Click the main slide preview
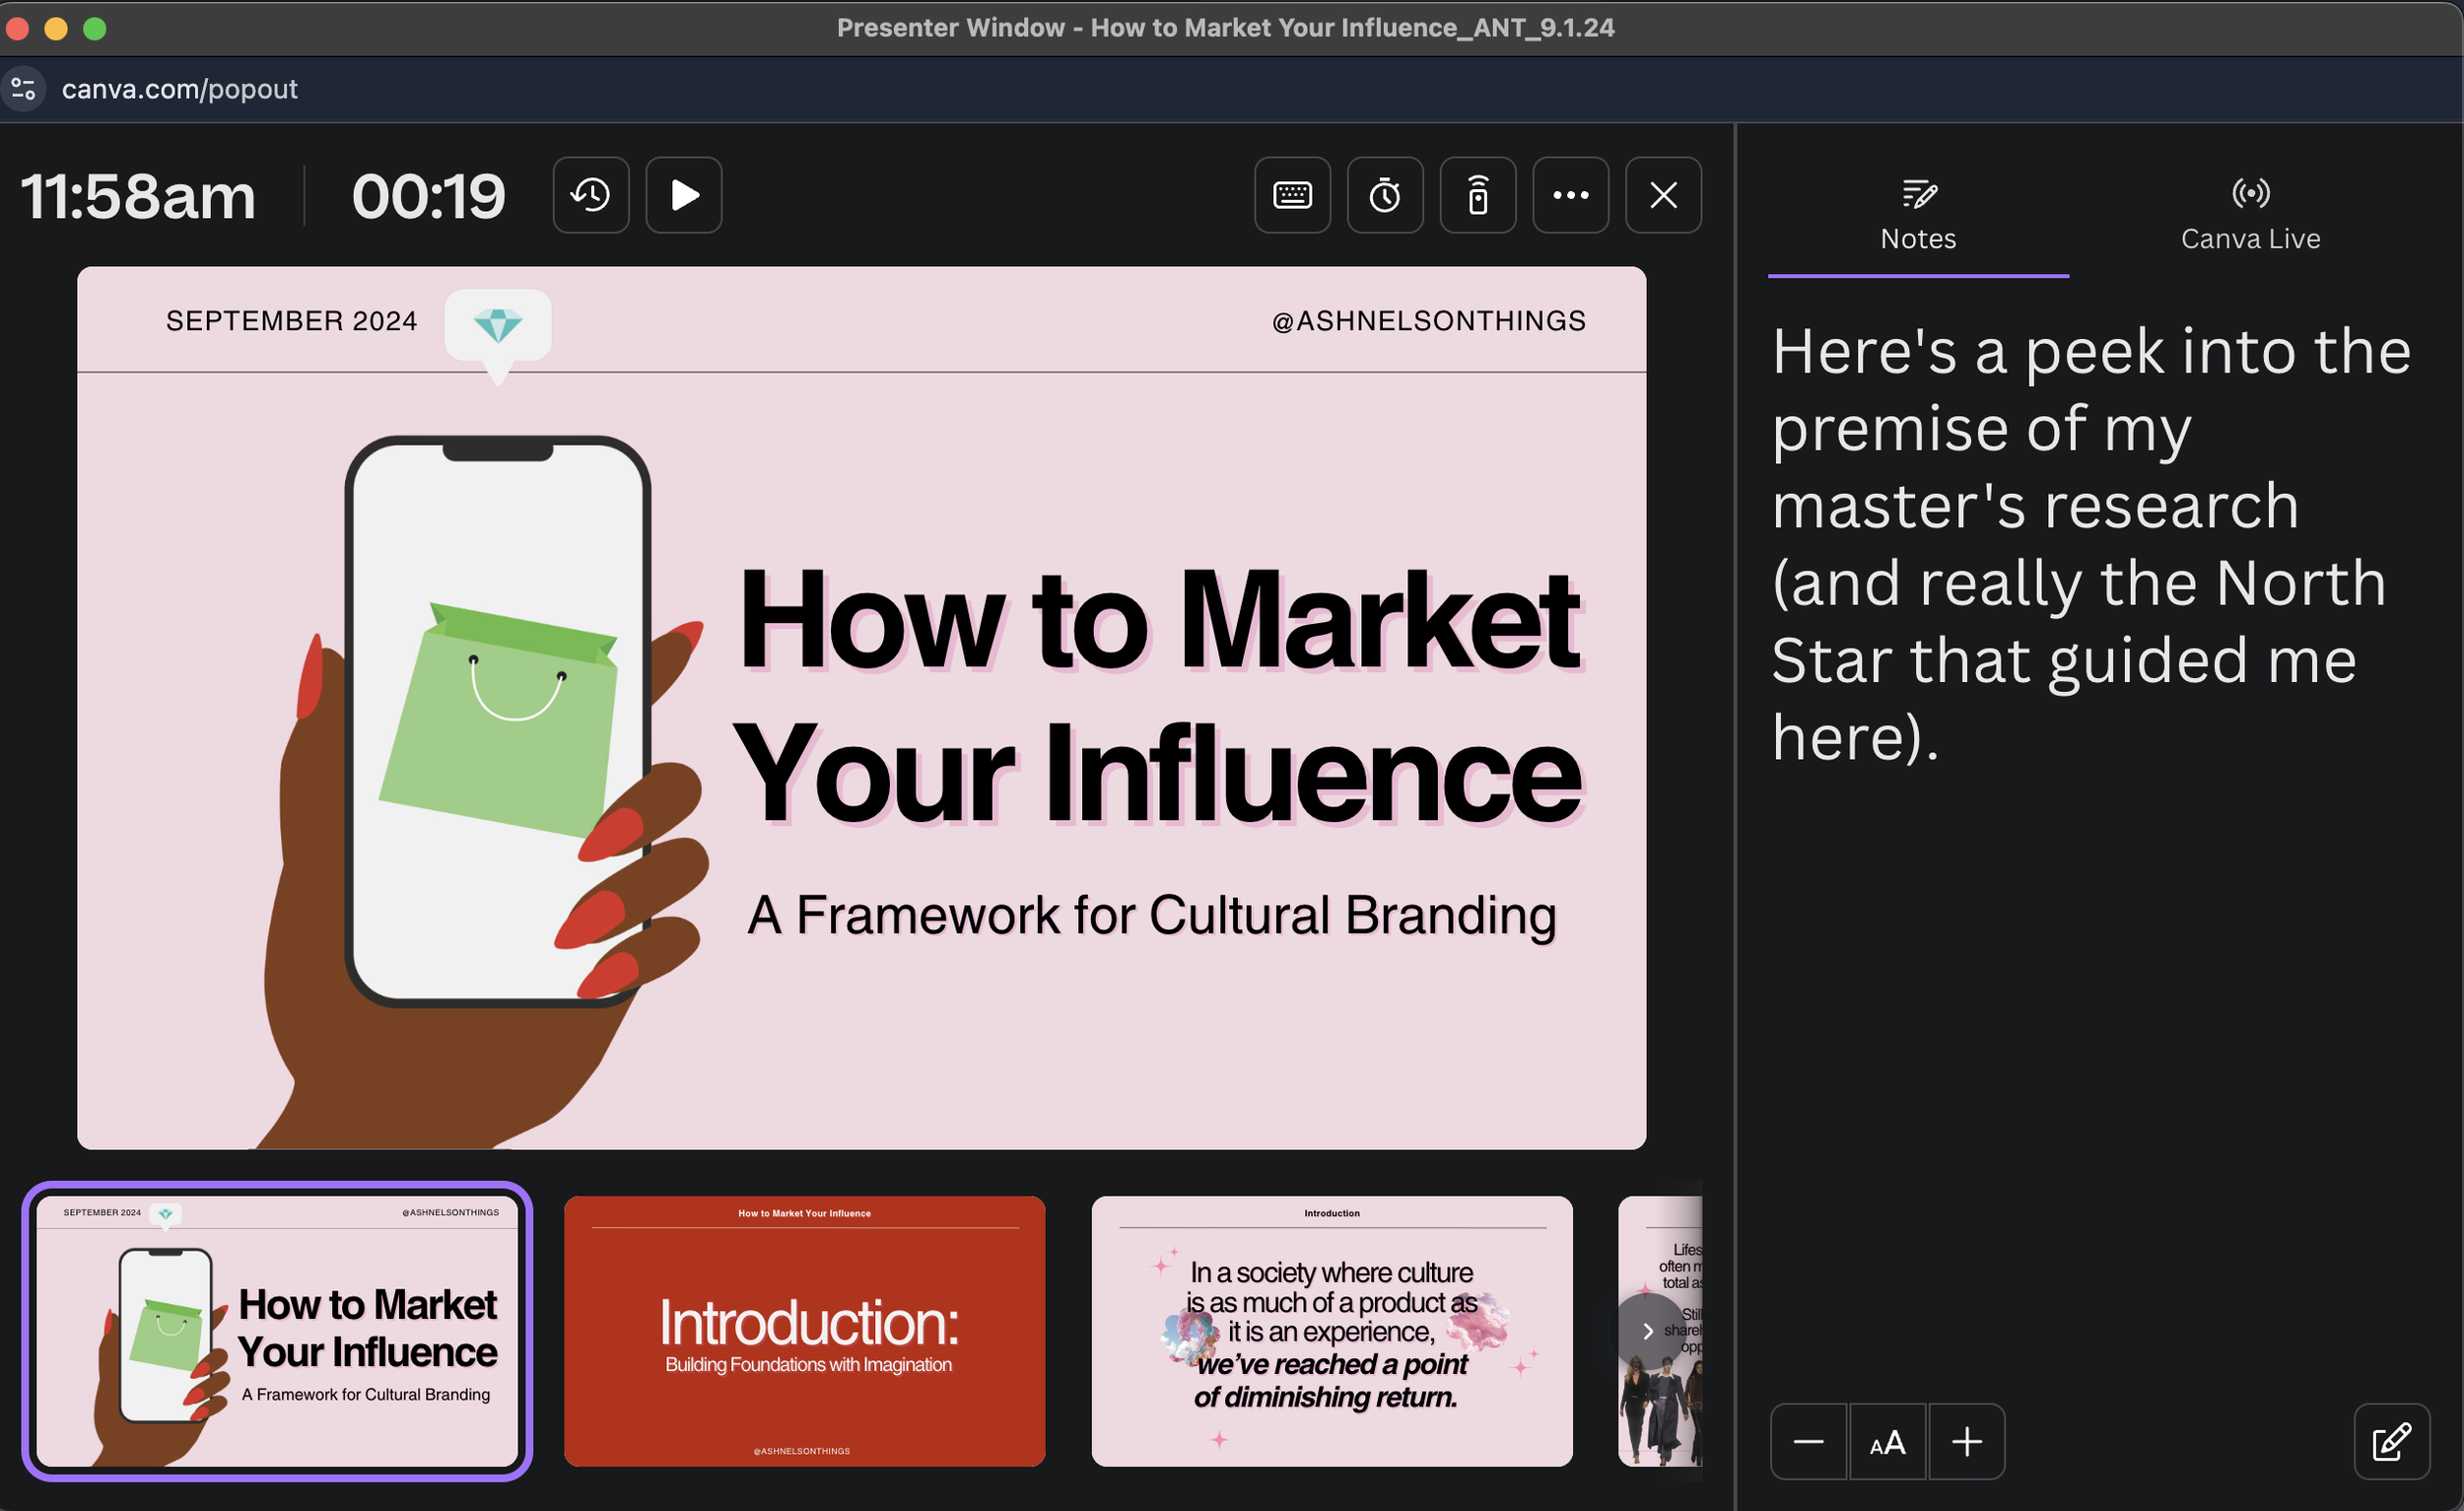The image size is (2464, 1511). [861, 707]
